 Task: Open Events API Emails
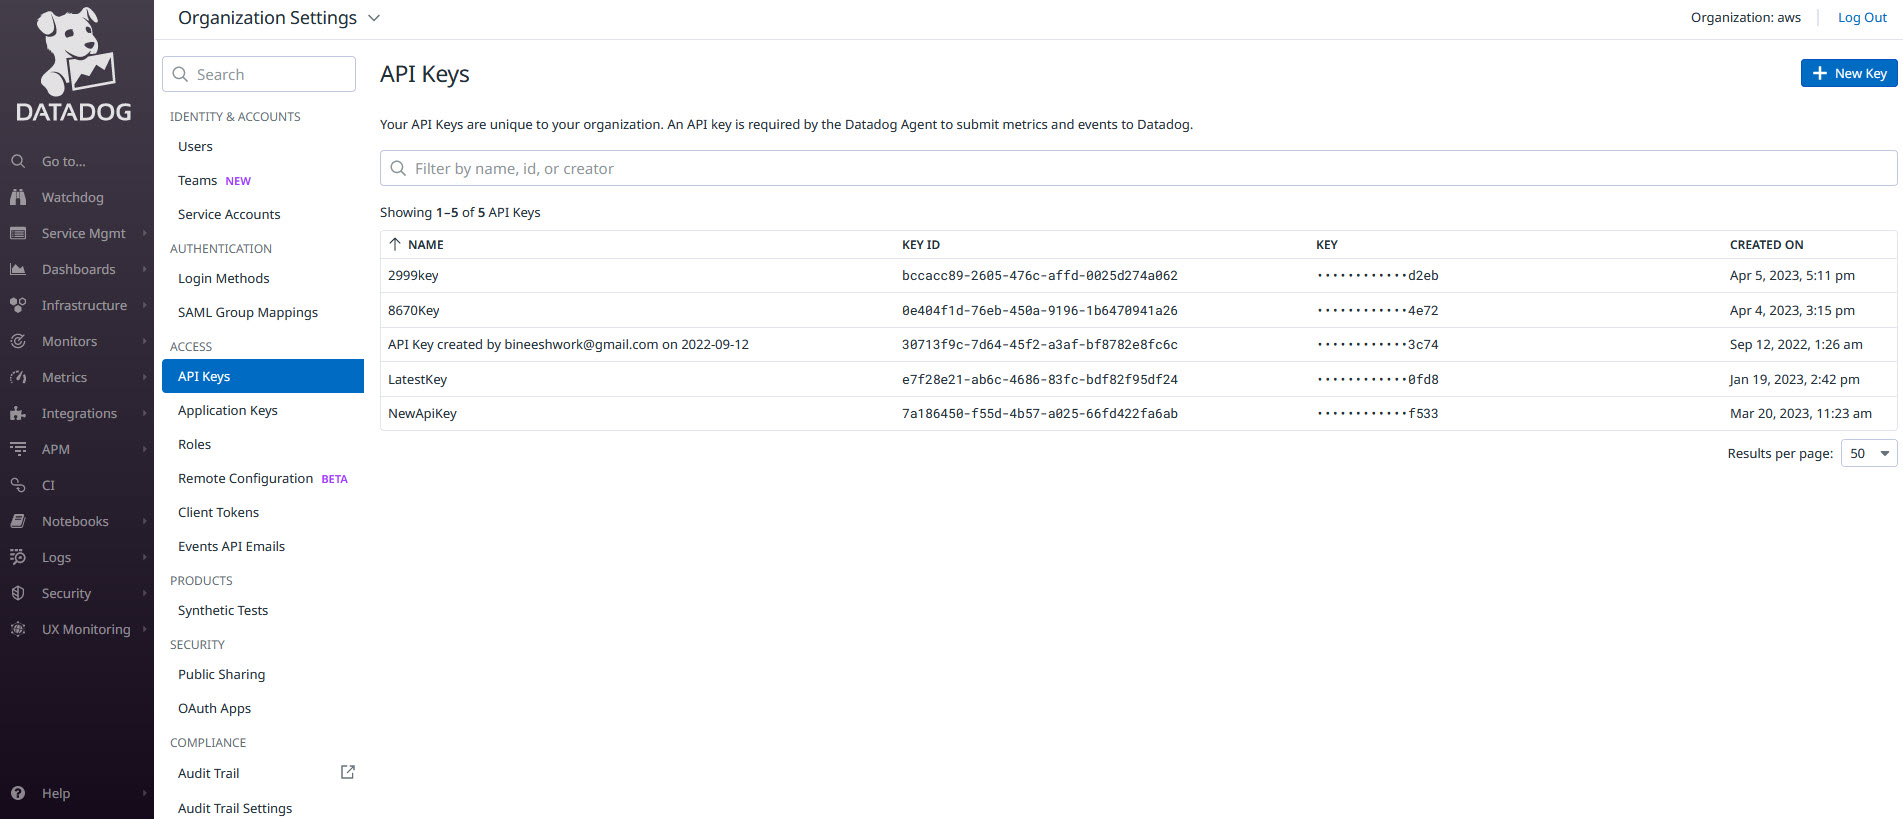click(231, 546)
